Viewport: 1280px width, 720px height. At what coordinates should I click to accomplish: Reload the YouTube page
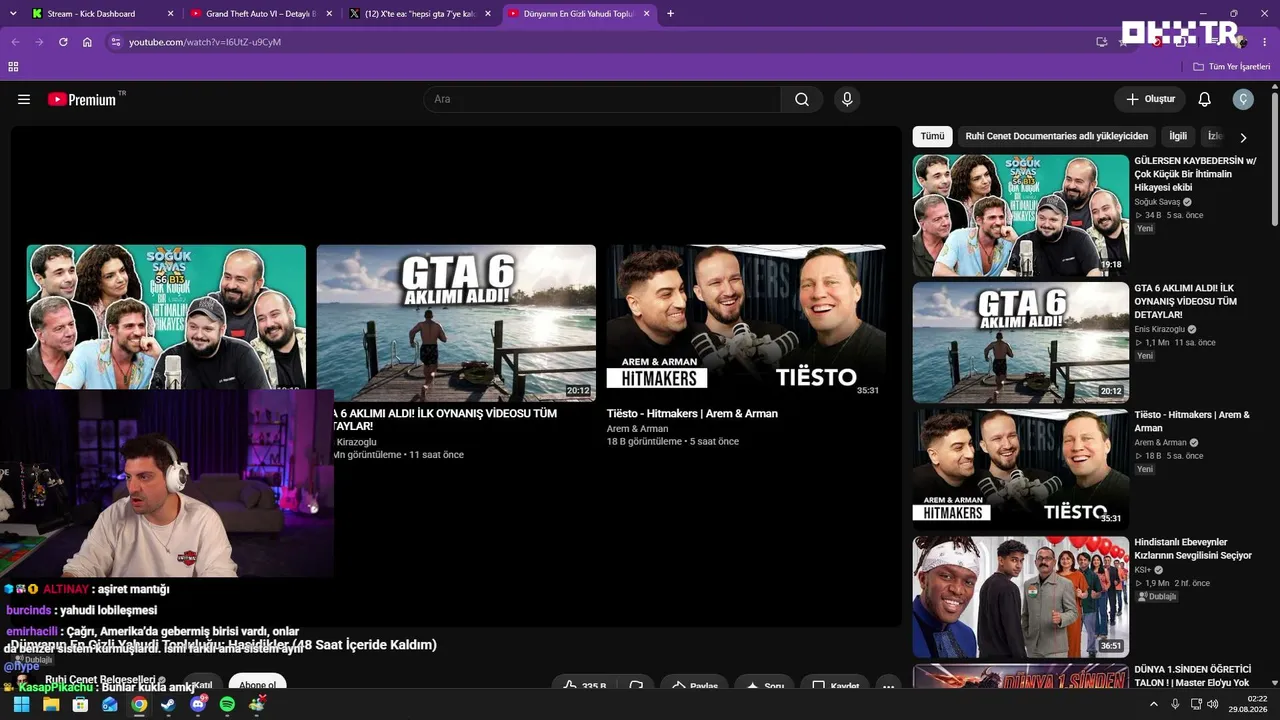[x=63, y=42]
